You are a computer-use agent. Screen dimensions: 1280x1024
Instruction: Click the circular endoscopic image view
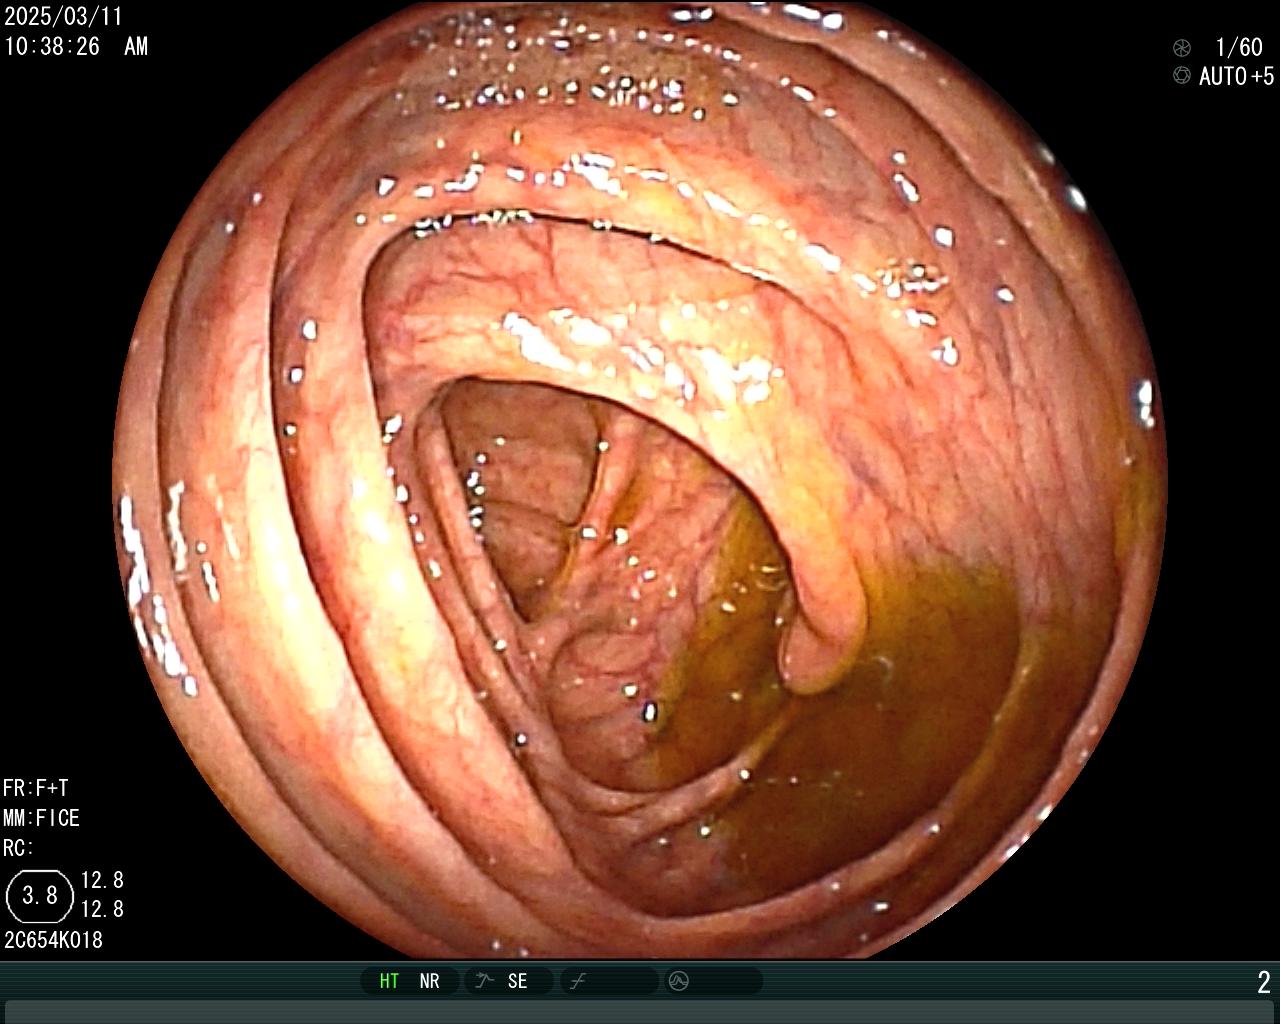[x=640, y=480]
